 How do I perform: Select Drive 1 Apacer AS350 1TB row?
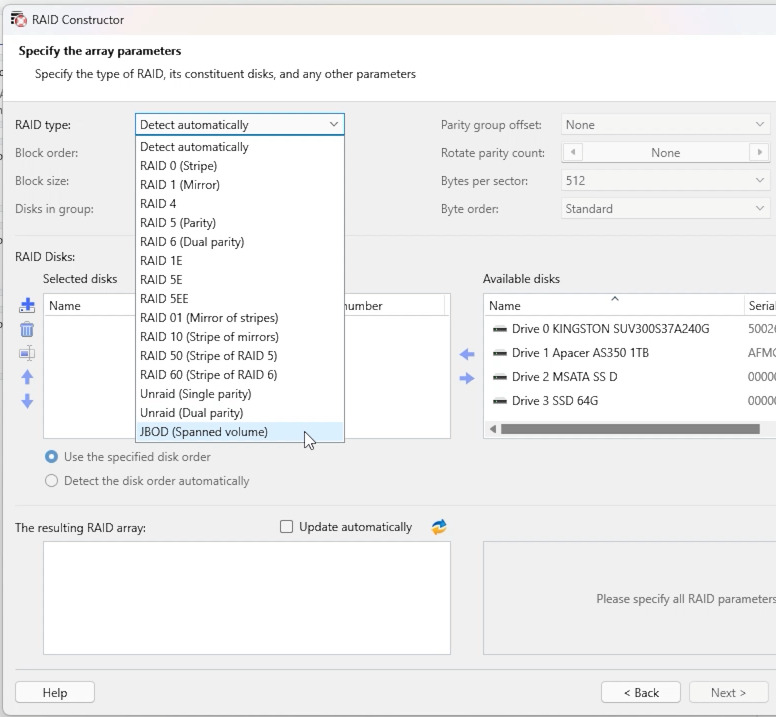[630, 353]
